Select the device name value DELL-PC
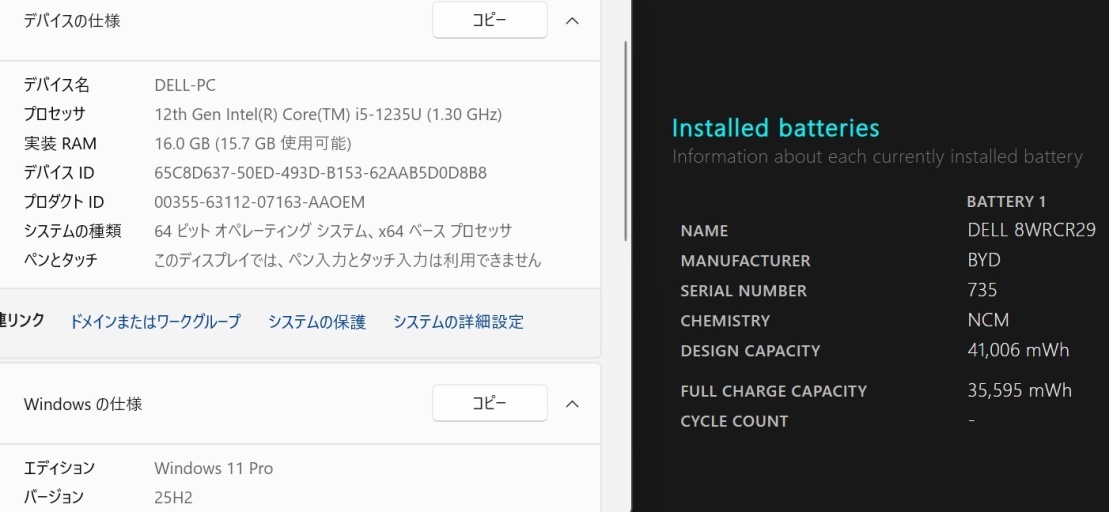 click(185, 85)
